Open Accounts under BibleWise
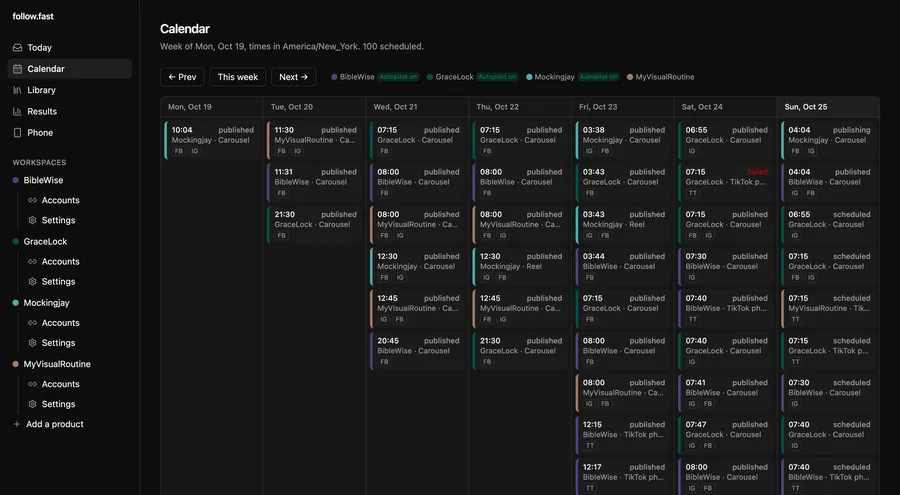Image resolution: width=900 pixels, height=495 pixels. (x=60, y=200)
